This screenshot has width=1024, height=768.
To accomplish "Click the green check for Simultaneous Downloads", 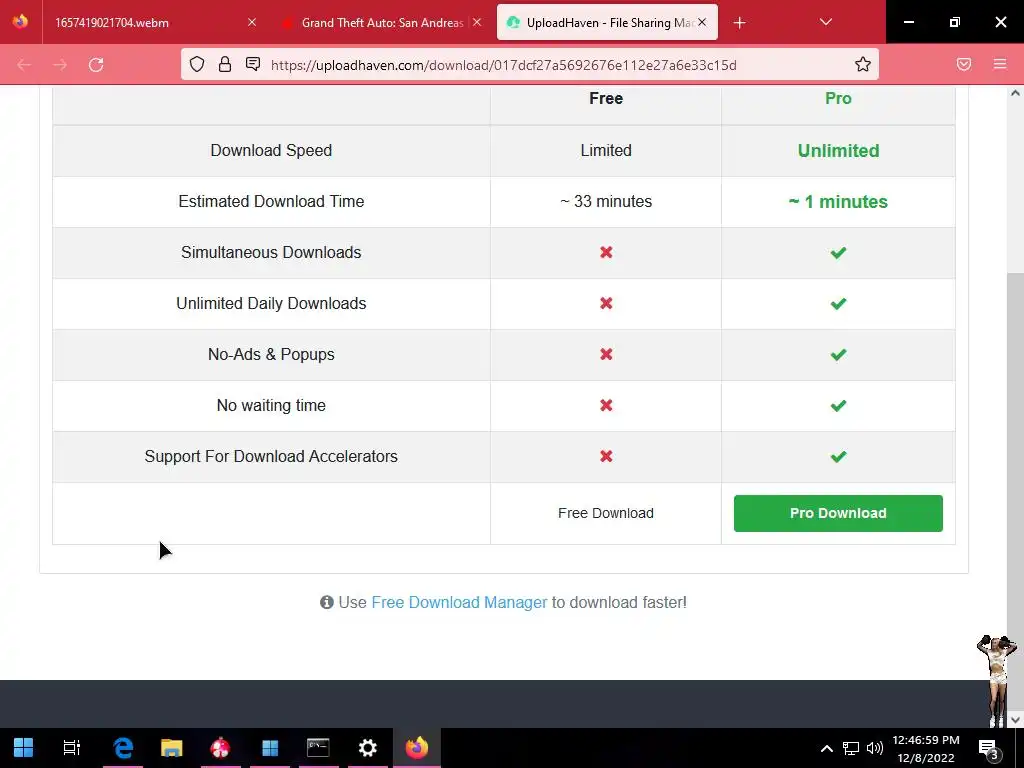I will pyautogui.click(x=839, y=253).
